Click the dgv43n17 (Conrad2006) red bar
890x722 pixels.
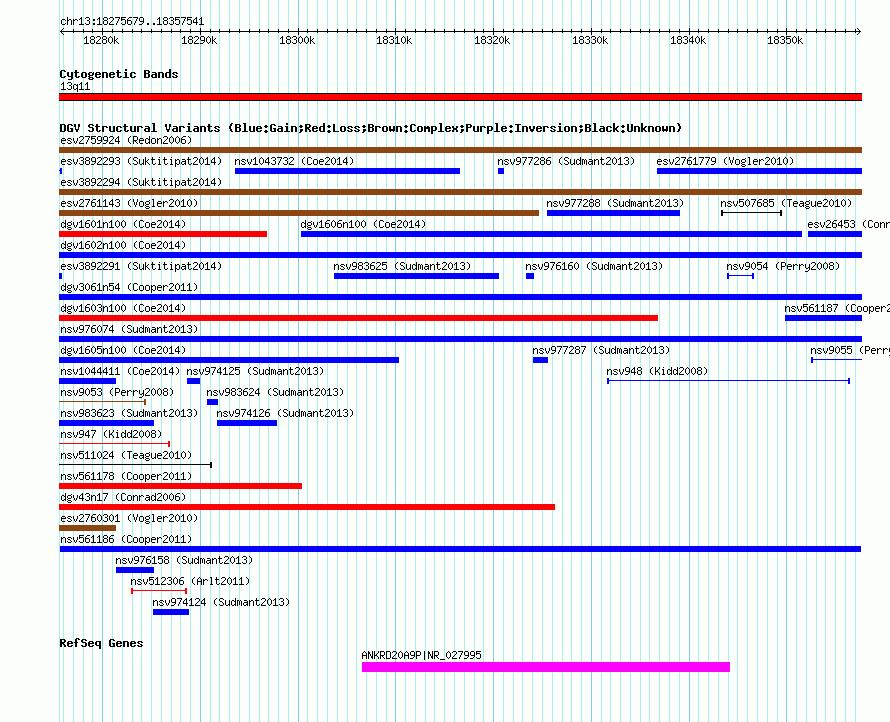(x=307, y=507)
